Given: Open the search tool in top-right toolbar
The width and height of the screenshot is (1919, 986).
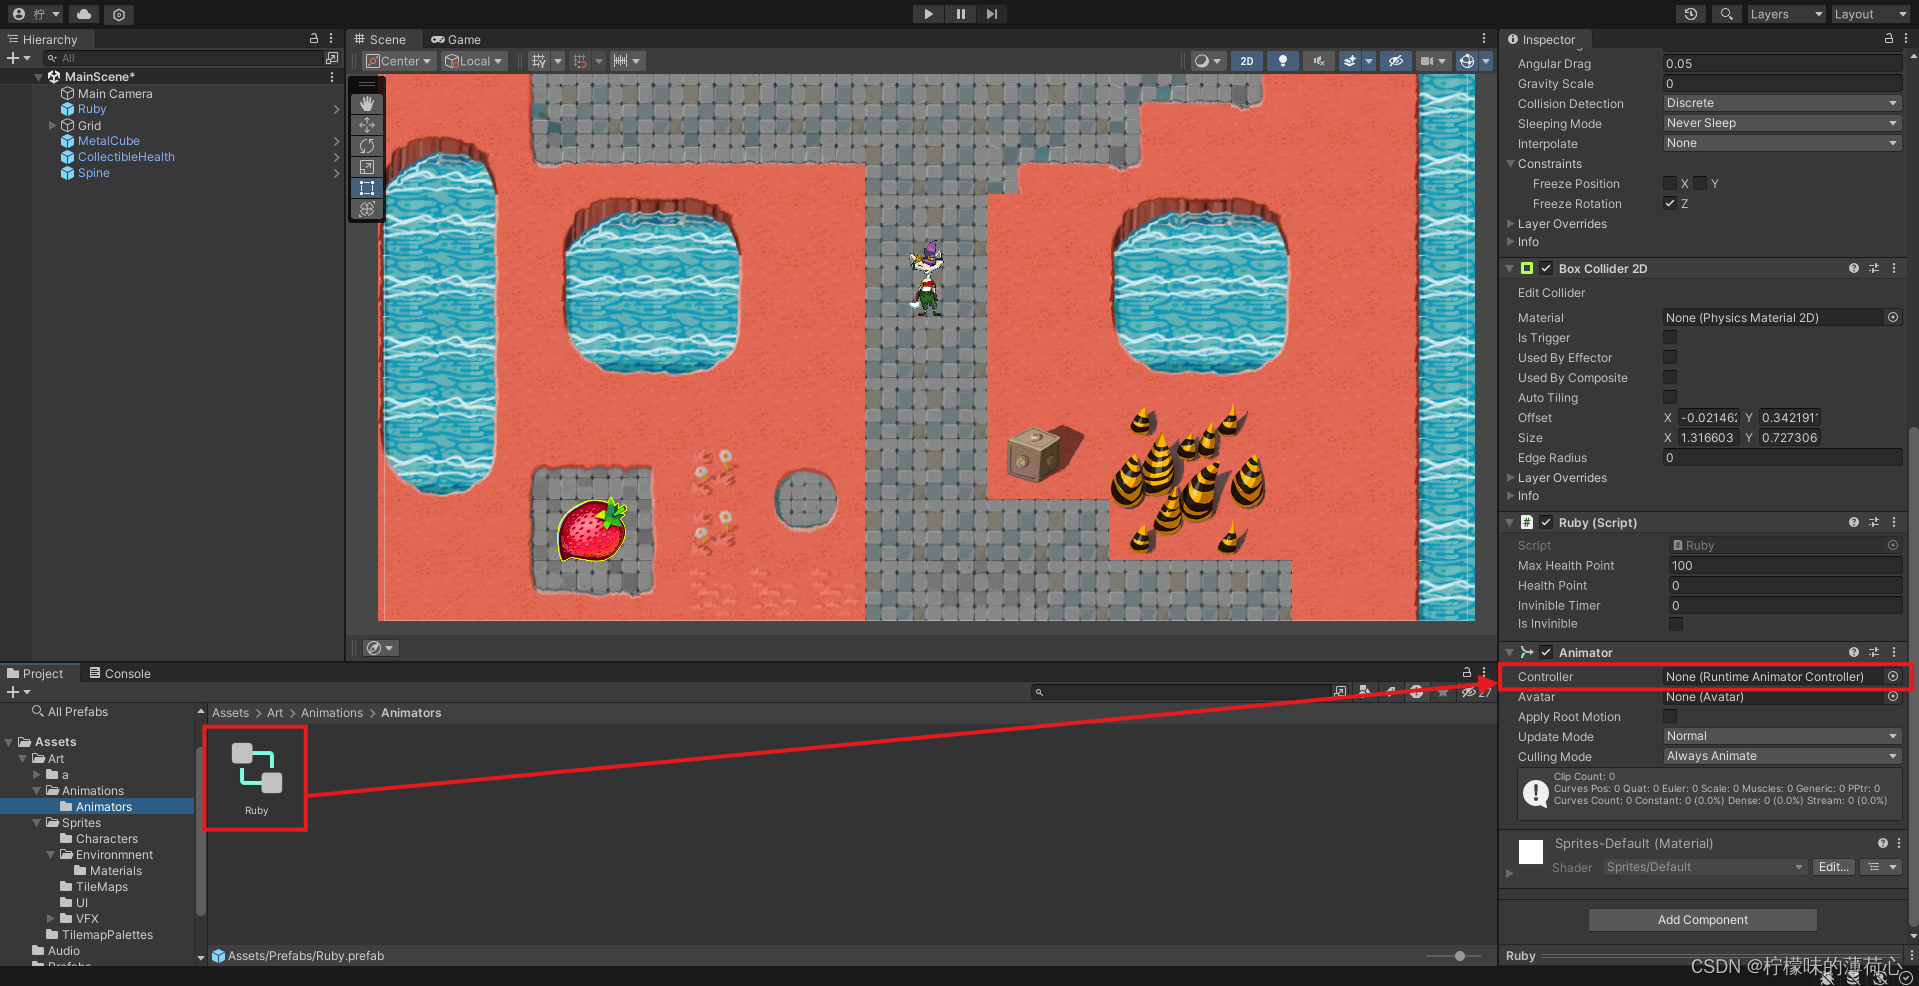Looking at the screenshot, I should click(1726, 13).
